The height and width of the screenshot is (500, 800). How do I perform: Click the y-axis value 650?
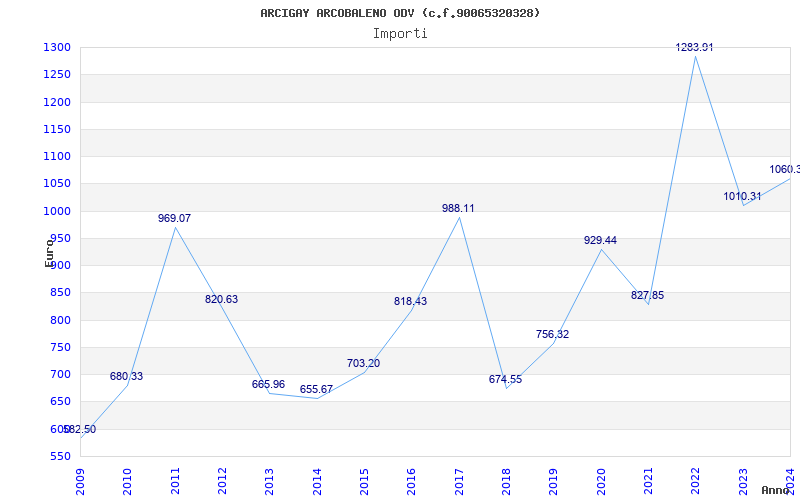click(60, 402)
